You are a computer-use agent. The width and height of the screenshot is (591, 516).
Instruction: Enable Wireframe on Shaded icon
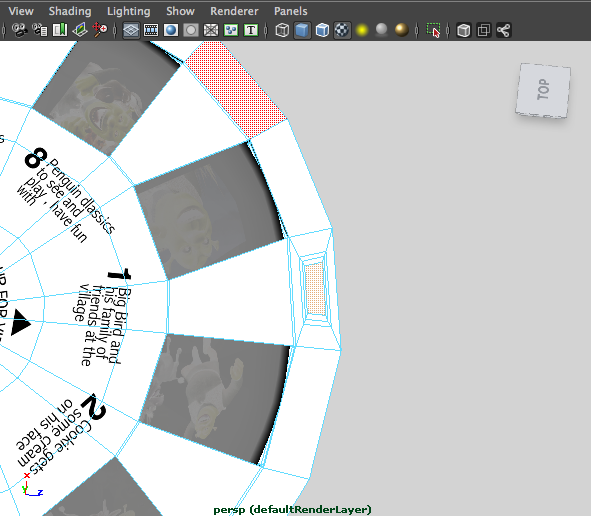pyautogui.click(x=322, y=30)
